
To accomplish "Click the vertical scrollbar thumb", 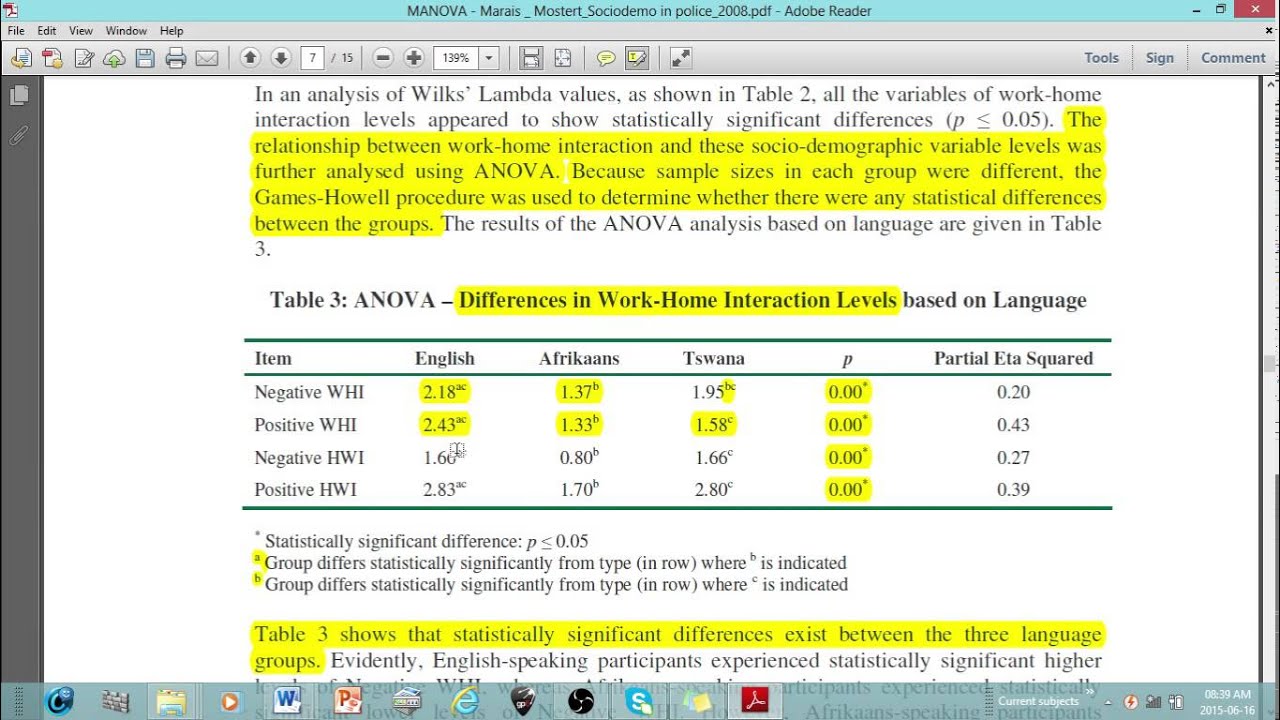I will (1270, 365).
